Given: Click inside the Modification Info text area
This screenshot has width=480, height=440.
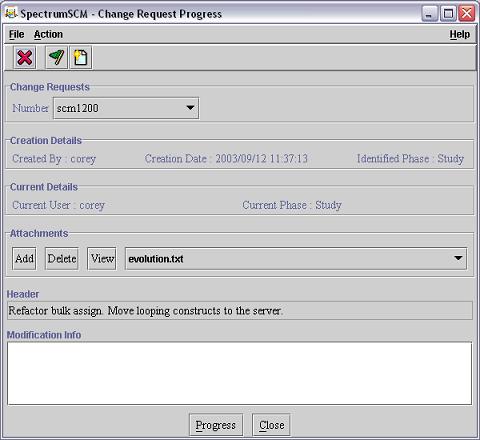Looking at the screenshot, I should pyautogui.click(x=239, y=373).
